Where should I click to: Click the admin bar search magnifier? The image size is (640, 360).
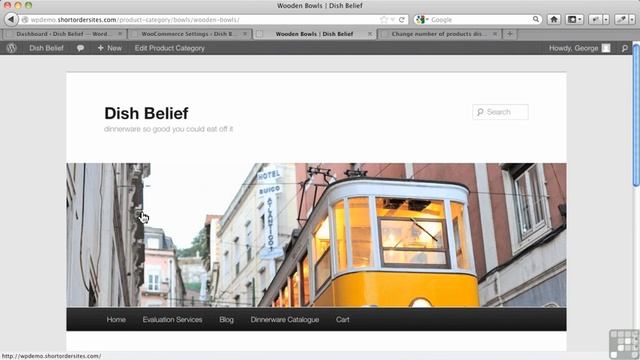tap(624, 48)
